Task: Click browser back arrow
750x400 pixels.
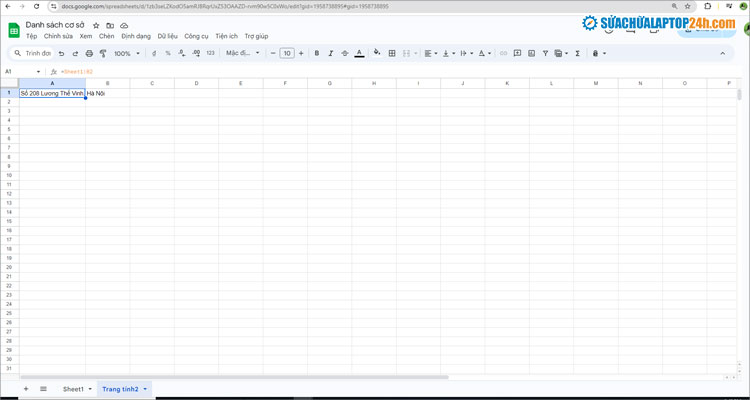Action: tap(7, 6)
